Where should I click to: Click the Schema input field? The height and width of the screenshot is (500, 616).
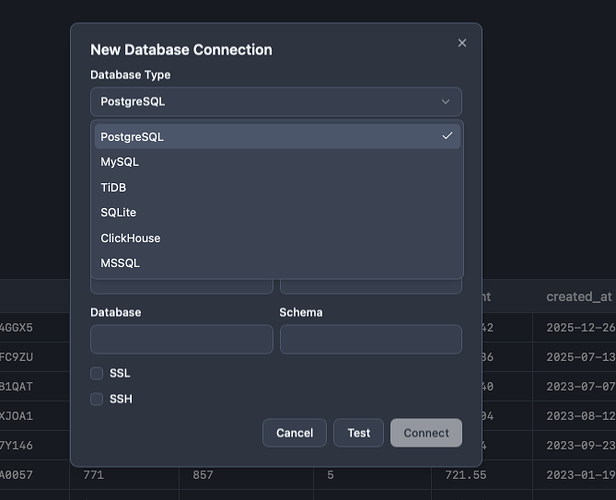point(370,339)
